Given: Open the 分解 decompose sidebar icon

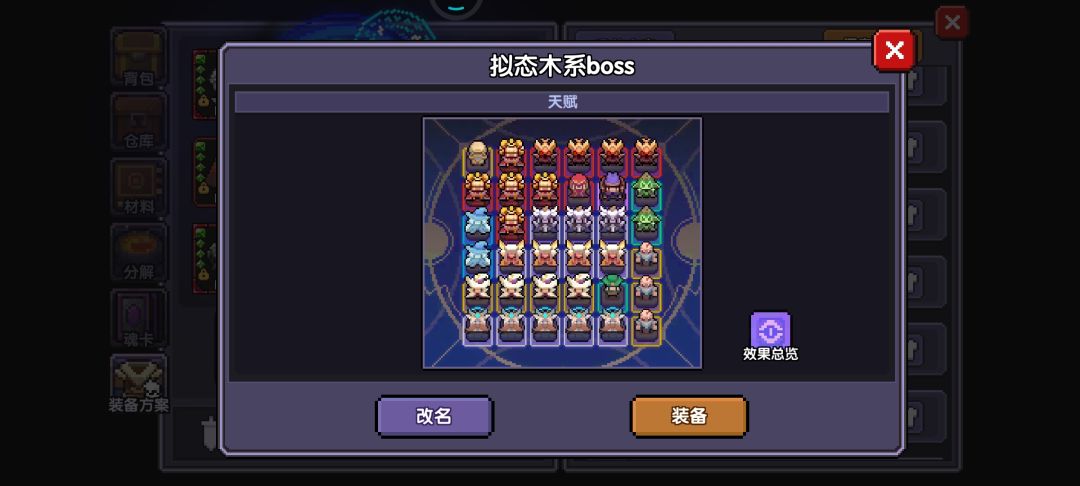Looking at the screenshot, I should point(138,253).
